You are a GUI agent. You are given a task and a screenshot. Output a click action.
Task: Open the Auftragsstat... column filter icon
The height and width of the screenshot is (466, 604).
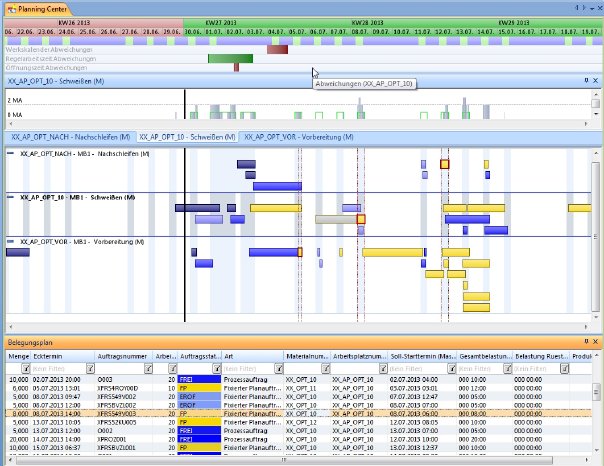(217, 369)
